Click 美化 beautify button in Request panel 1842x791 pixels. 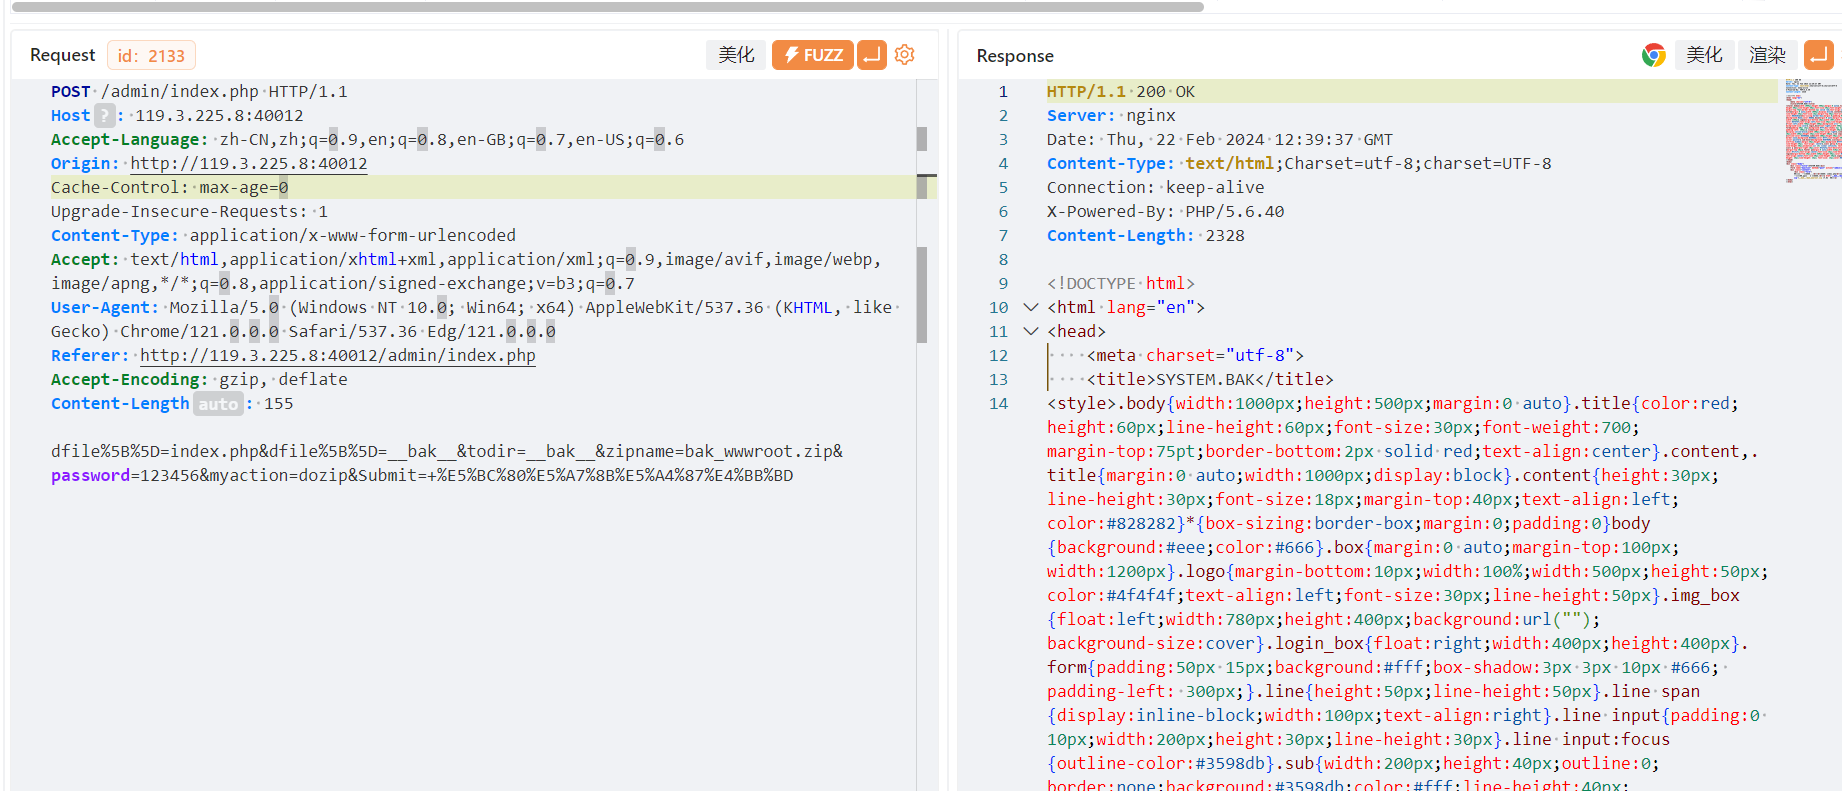736,55
